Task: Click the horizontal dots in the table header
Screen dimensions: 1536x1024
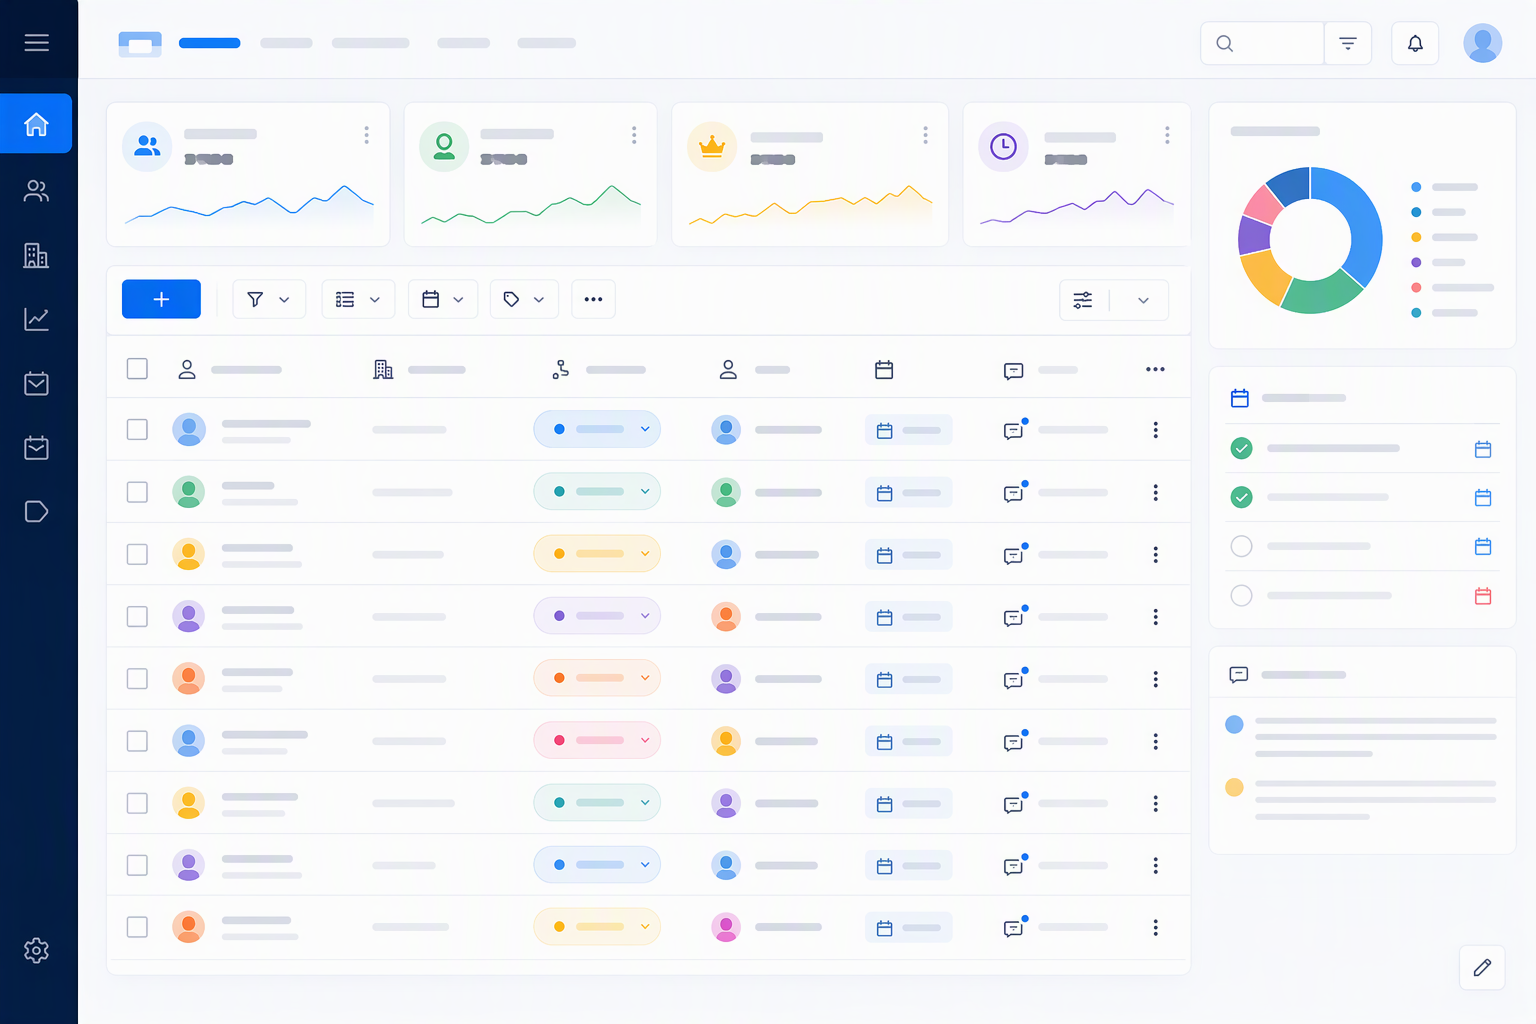Action: coord(1155,370)
